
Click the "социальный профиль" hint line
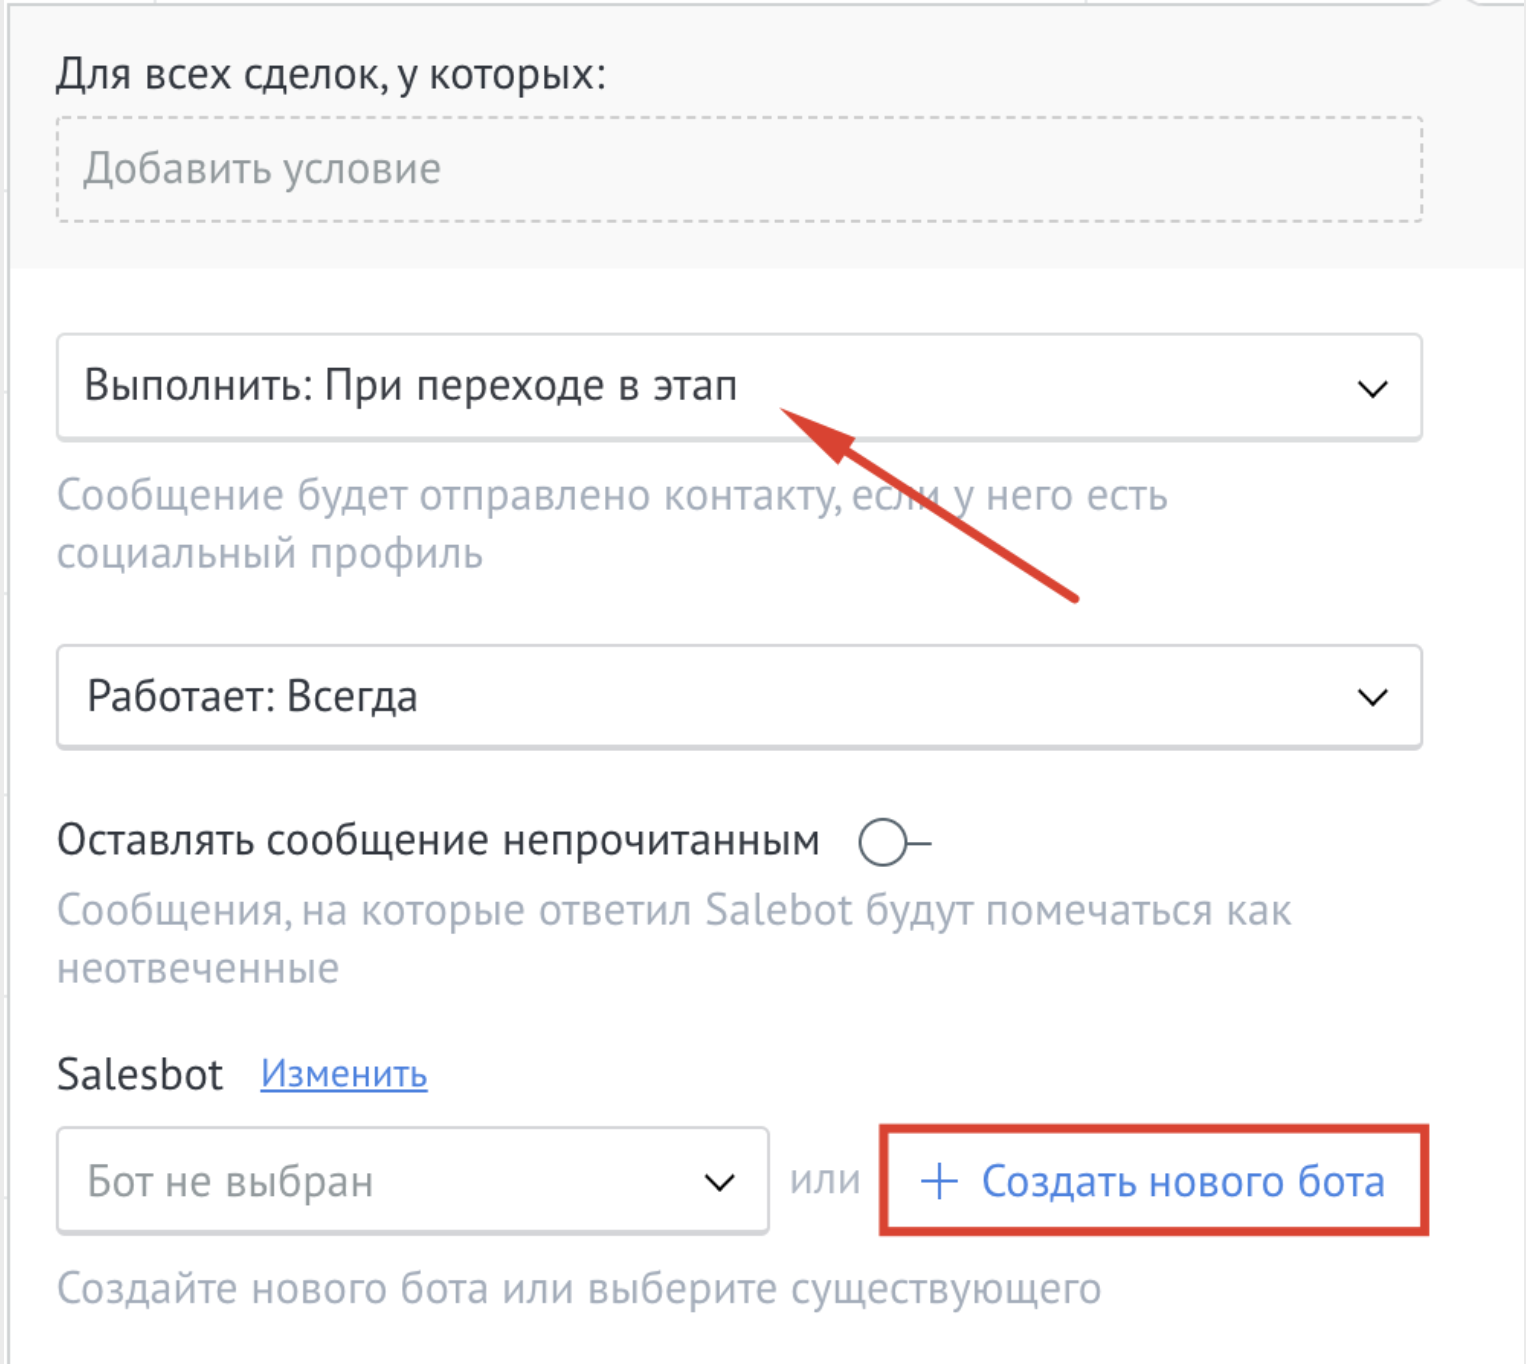pyautogui.click(x=270, y=553)
